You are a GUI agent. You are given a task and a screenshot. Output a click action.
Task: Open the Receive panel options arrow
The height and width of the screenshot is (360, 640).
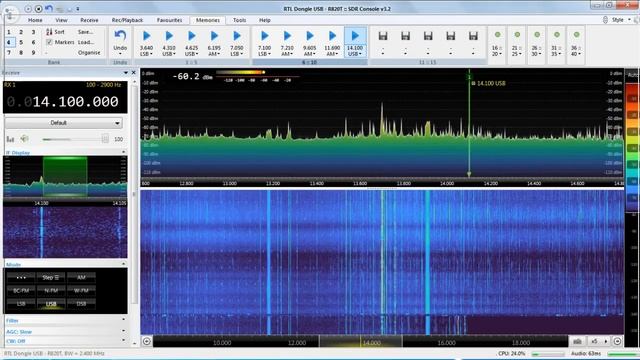point(126,73)
